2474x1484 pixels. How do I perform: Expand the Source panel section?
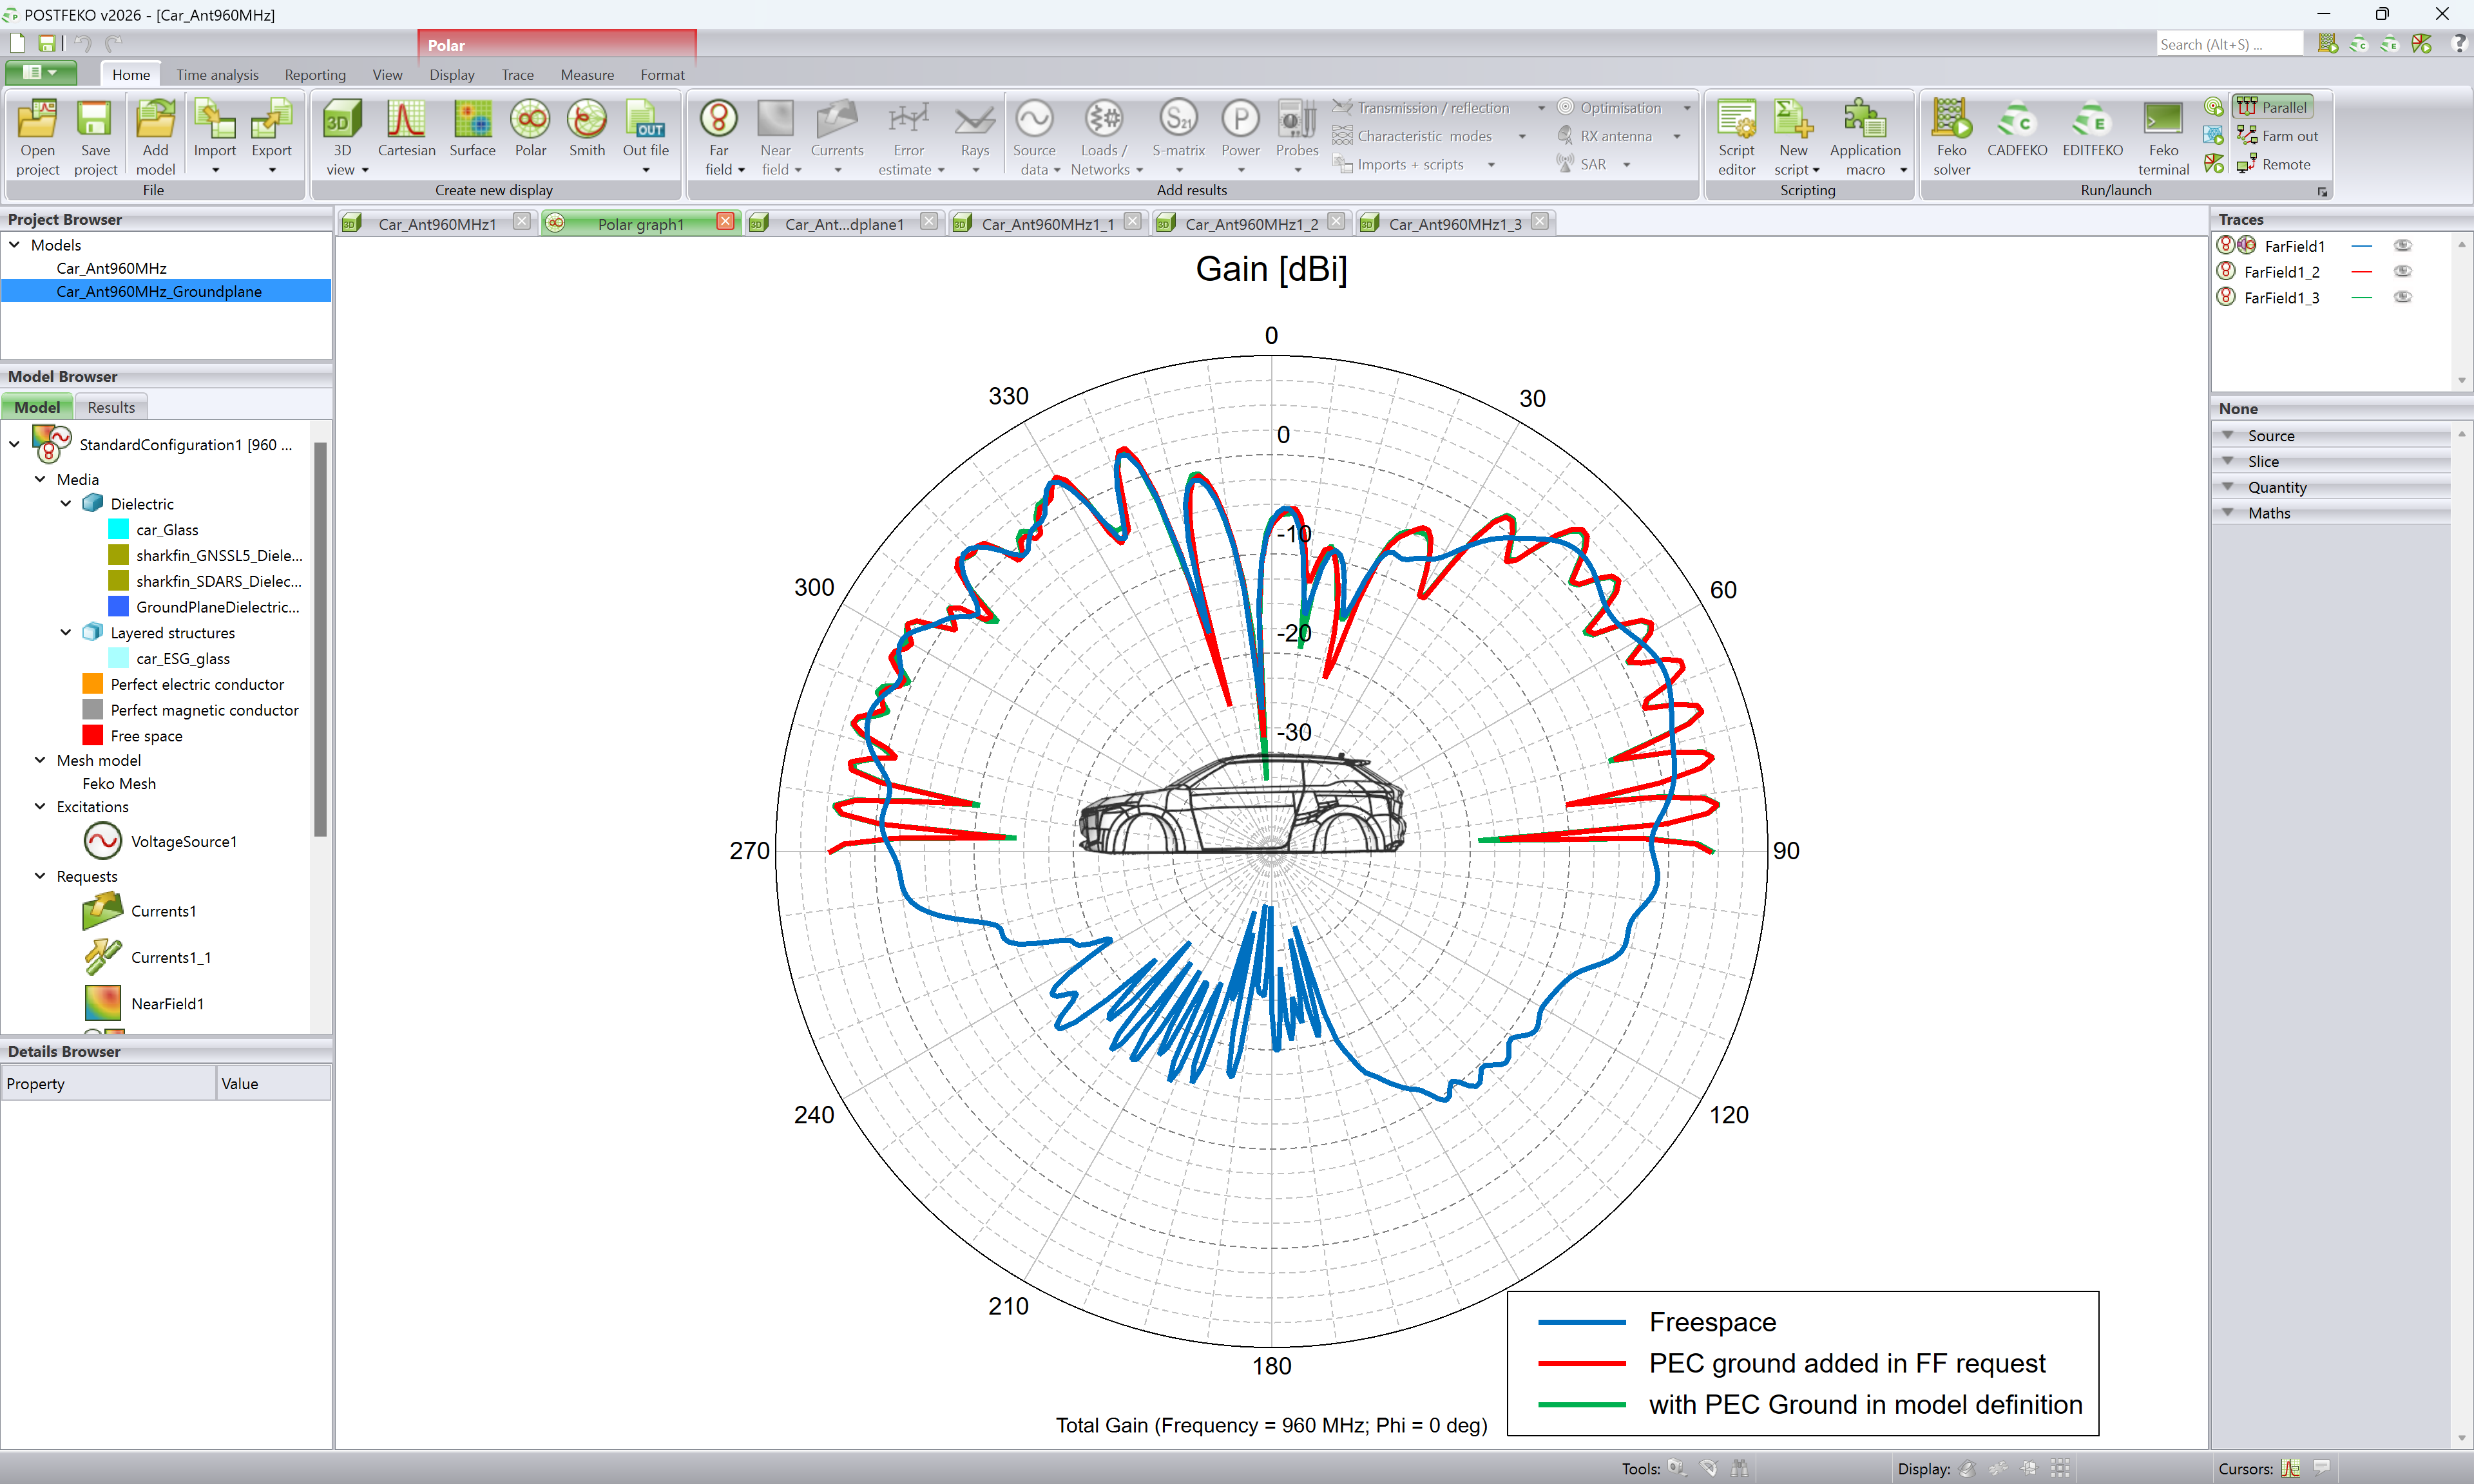pyautogui.click(x=2330, y=435)
